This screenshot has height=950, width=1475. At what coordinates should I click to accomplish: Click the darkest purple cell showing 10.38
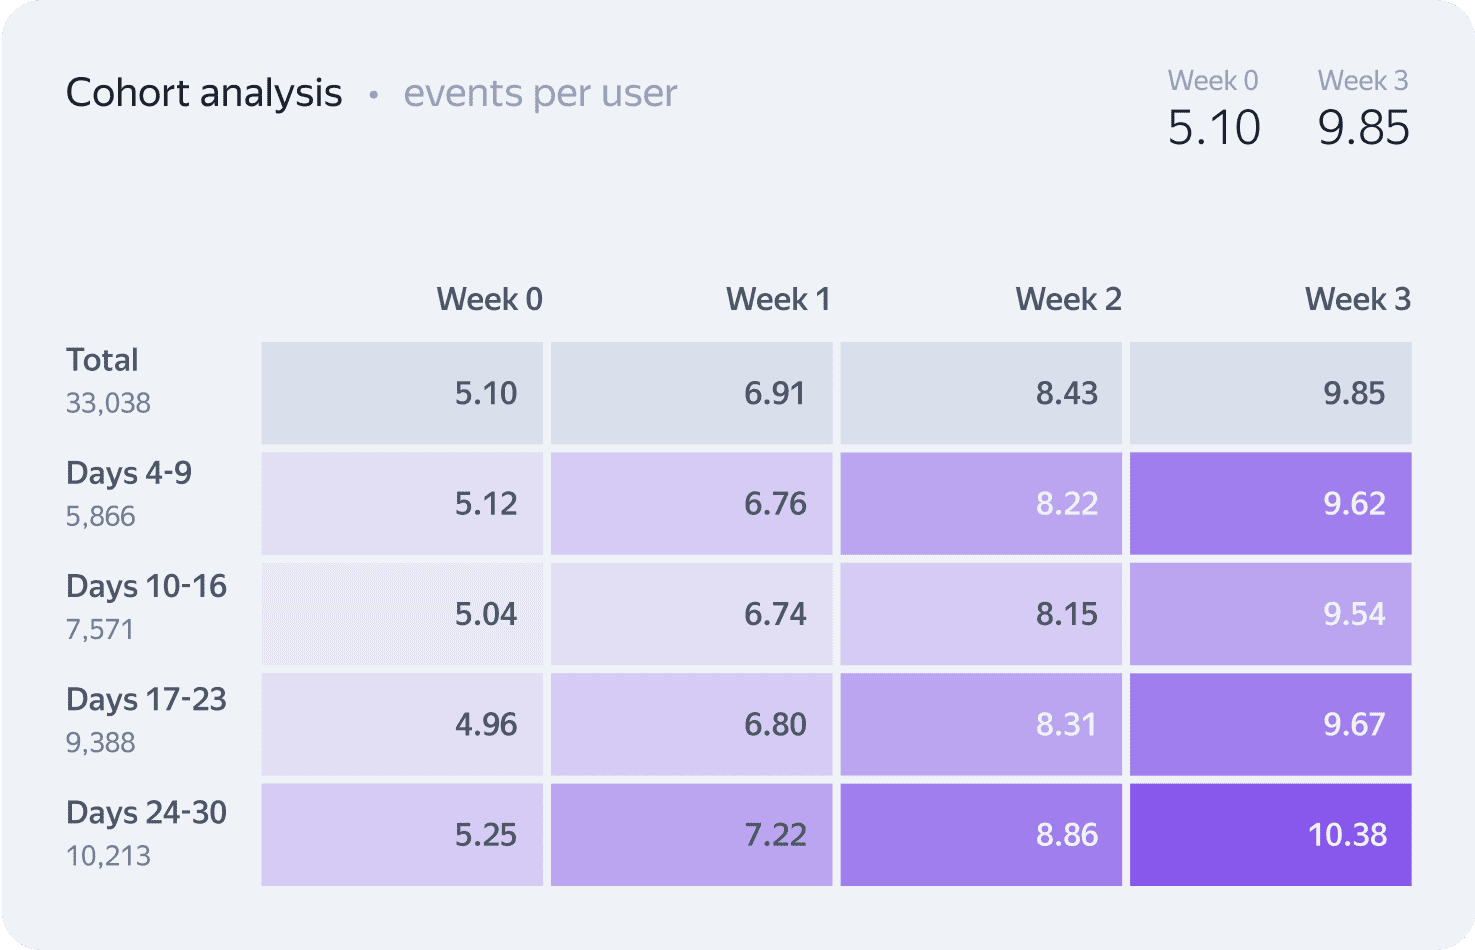point(1271,834)
